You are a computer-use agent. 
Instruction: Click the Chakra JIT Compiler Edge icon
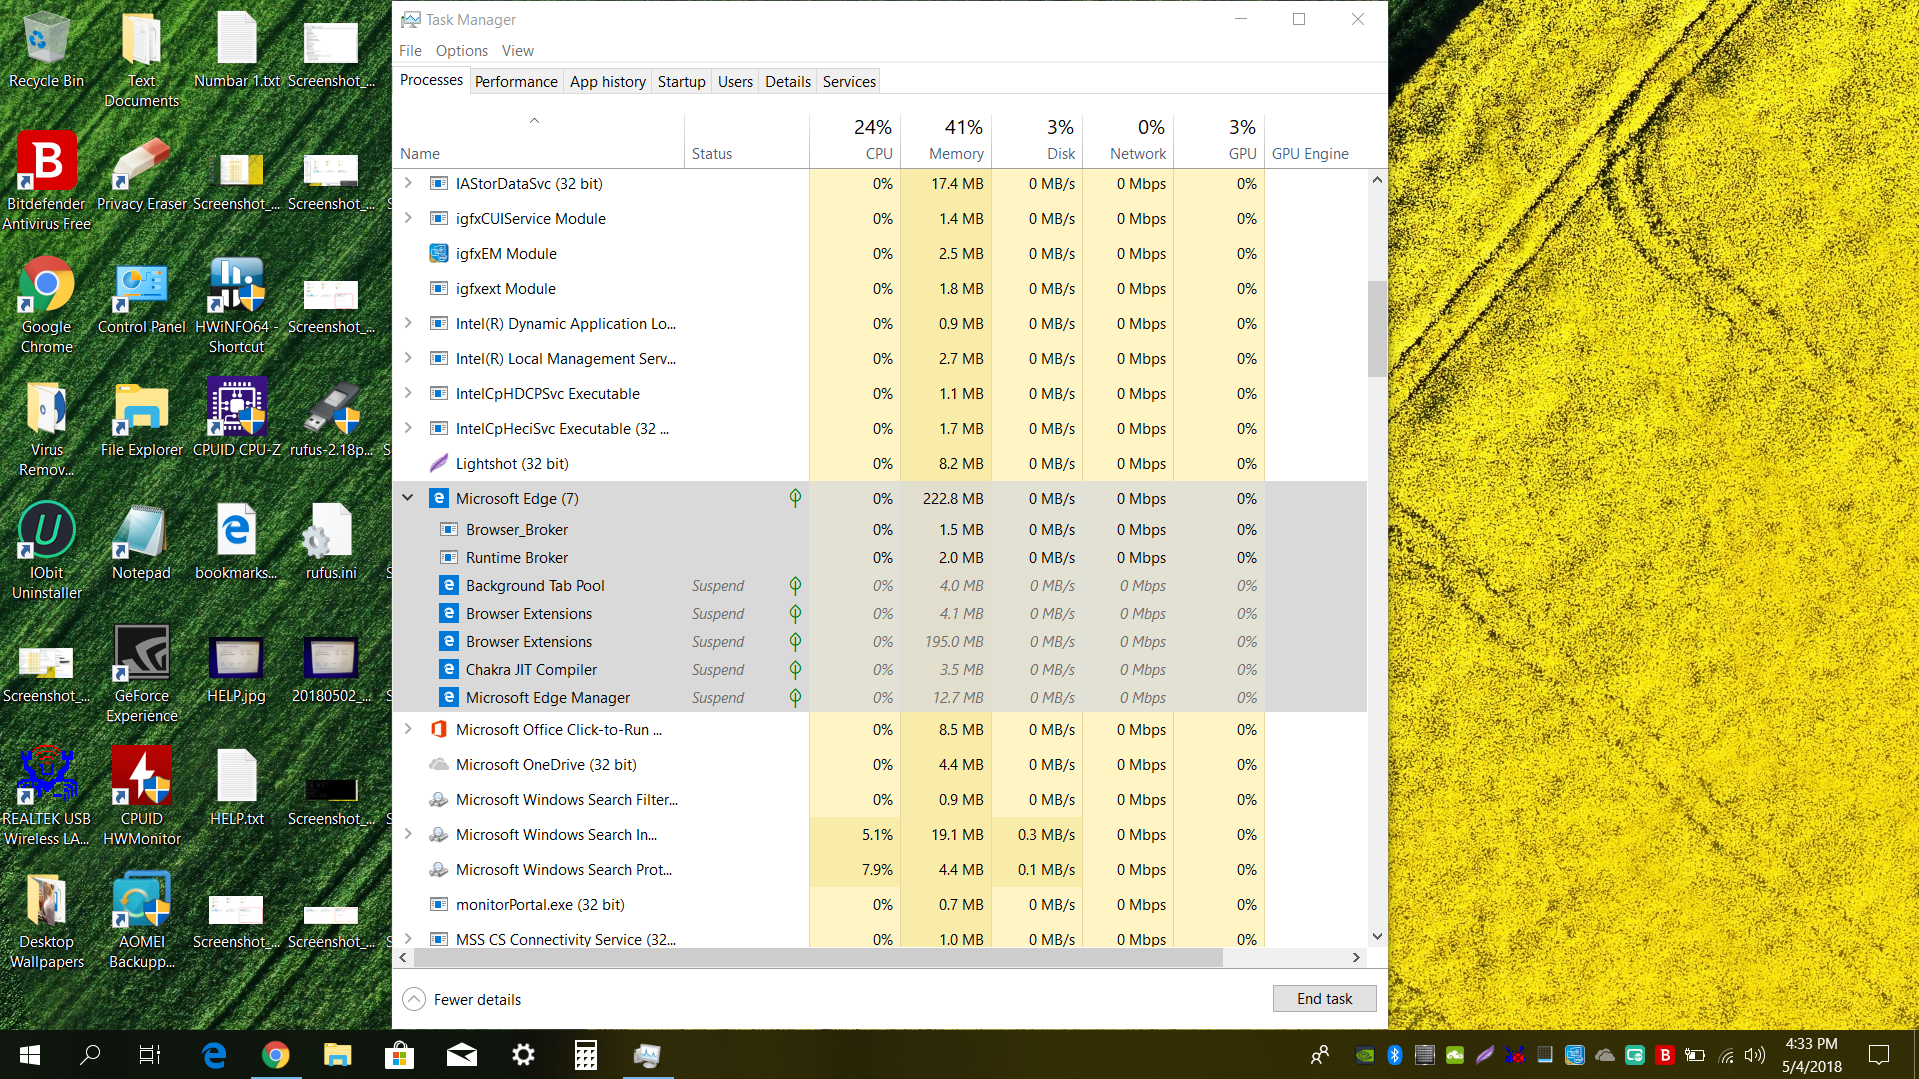(449, 669)
